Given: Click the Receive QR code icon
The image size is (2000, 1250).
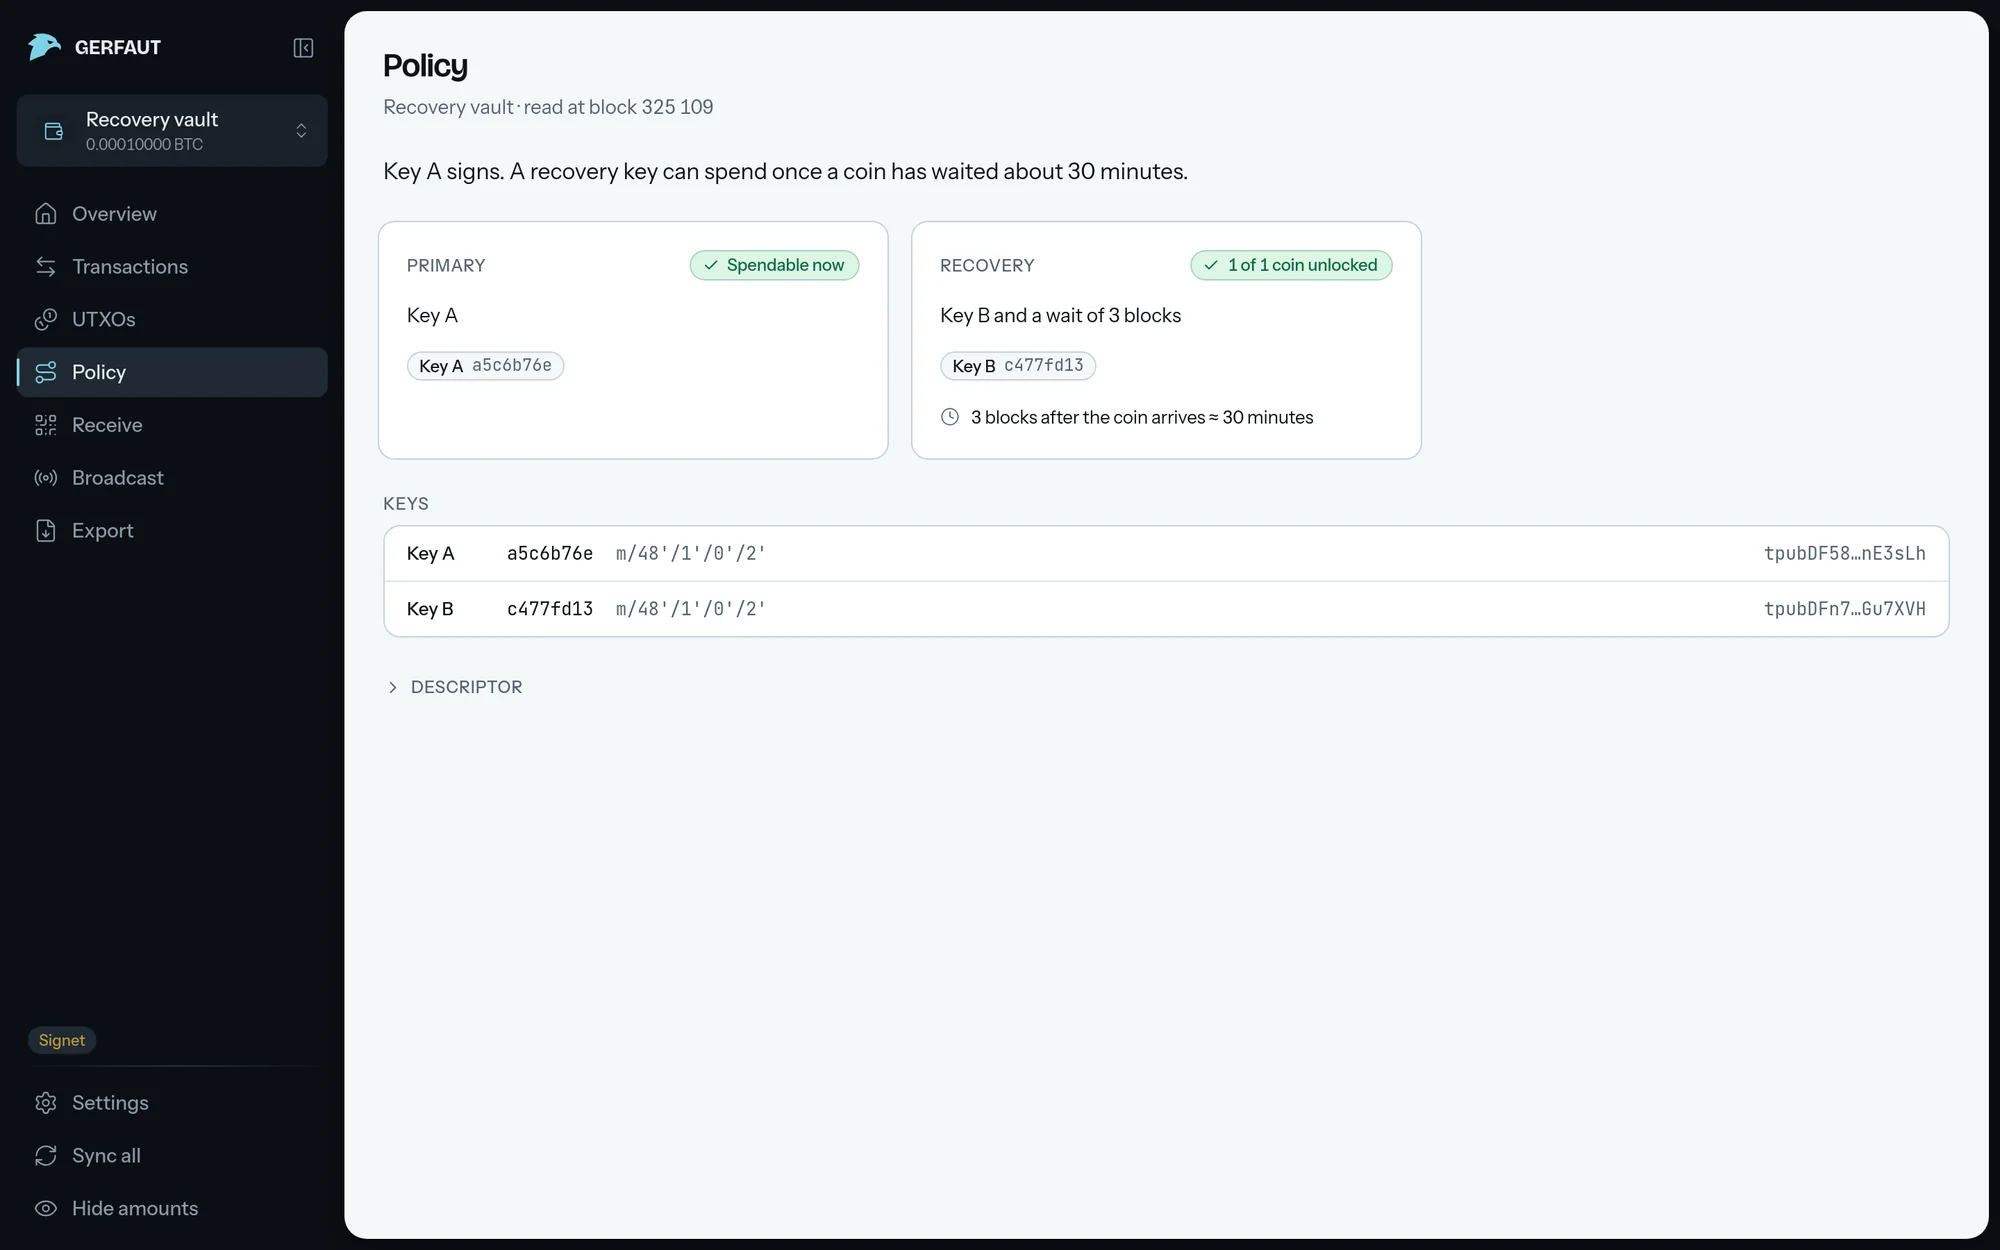Looking at the screenshot, I should pyautogui.click(x=46, y=425).
